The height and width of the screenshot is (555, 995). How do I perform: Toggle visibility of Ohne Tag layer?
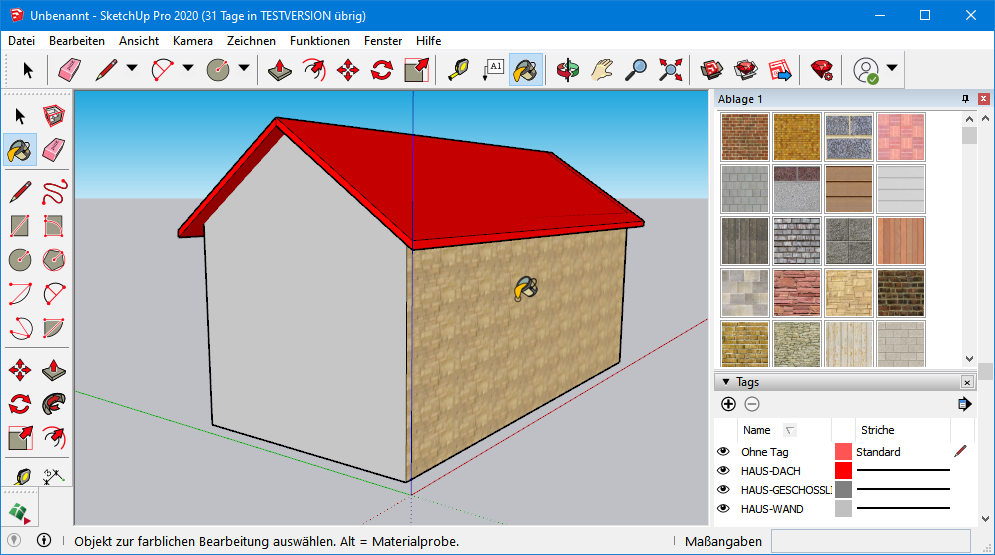(723, 452)
